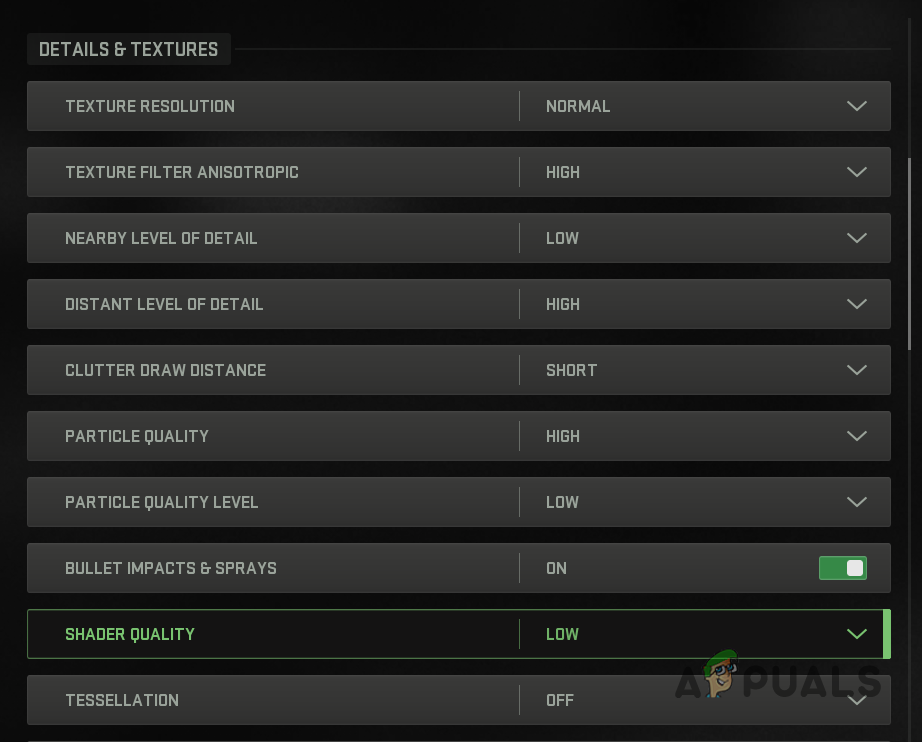The width and height of the screenshot is (922, 742).
Task: Click the Details & Textures section header
Action: click(x=128, y=48)
